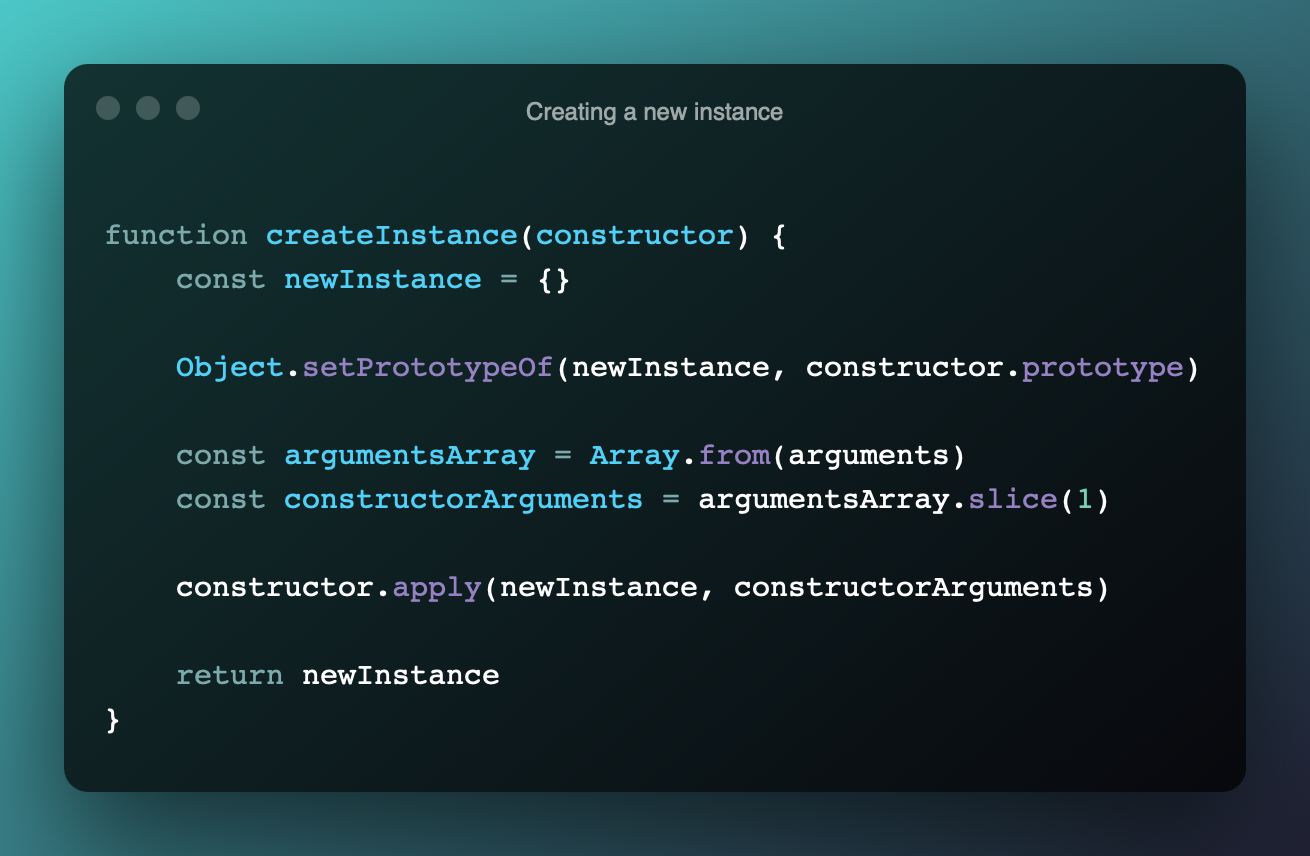Viewport: 1310px width, 856px height.
Task: Click the 'prototype' property
Action: click(1102, 368)
